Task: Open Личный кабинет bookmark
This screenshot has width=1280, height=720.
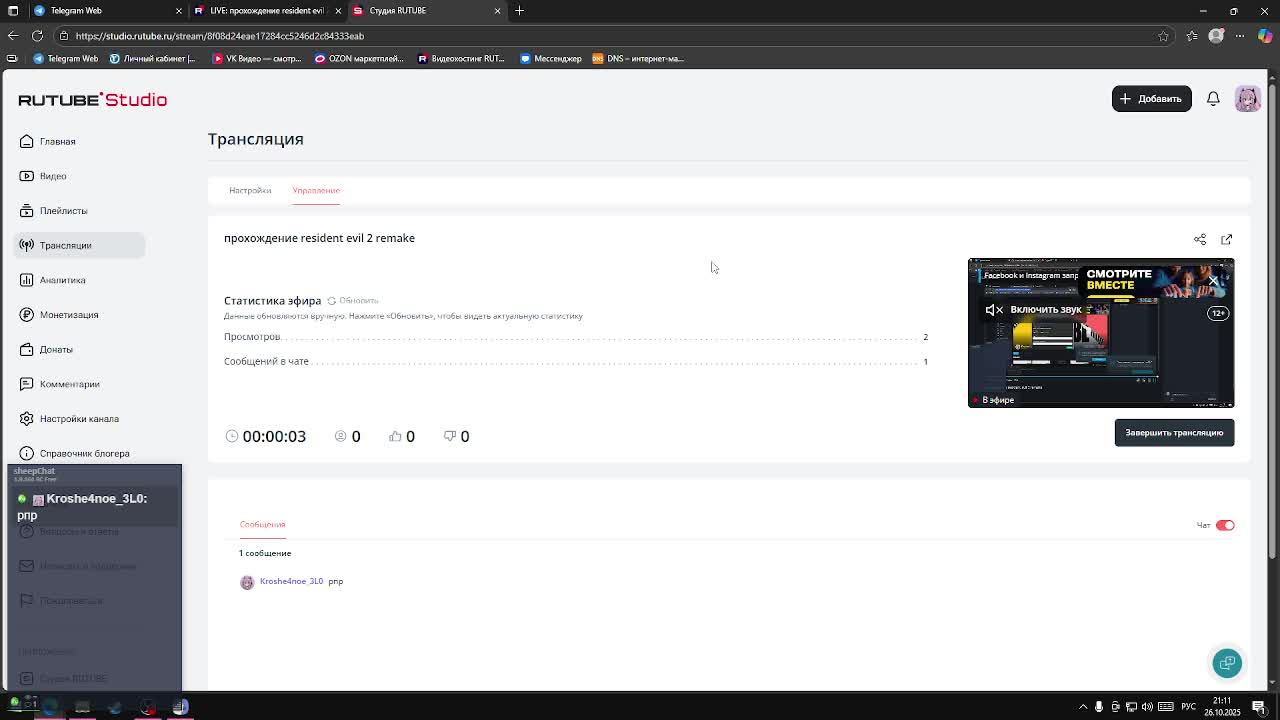Action: [x=152, y=58]
